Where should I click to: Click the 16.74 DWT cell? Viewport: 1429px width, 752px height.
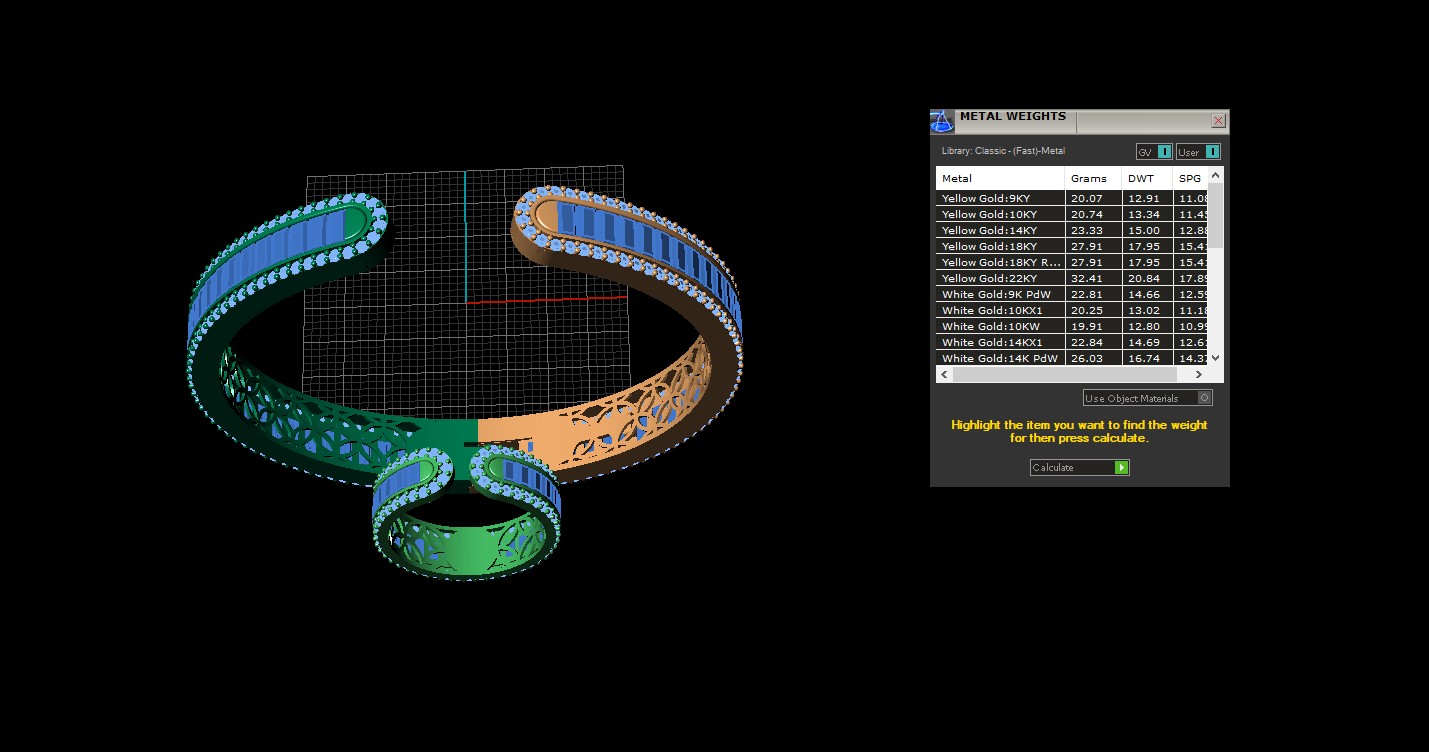pos(1147,358)
